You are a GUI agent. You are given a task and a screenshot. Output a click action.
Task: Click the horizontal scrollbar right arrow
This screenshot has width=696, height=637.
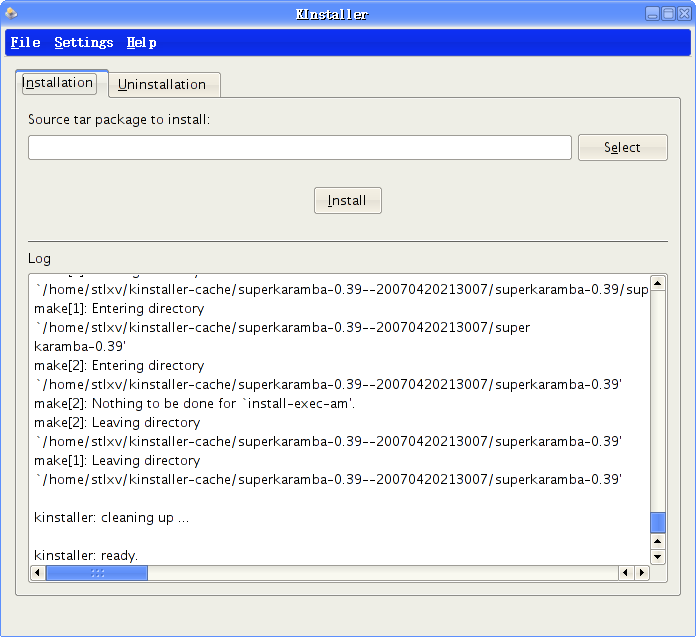point(641,573)
